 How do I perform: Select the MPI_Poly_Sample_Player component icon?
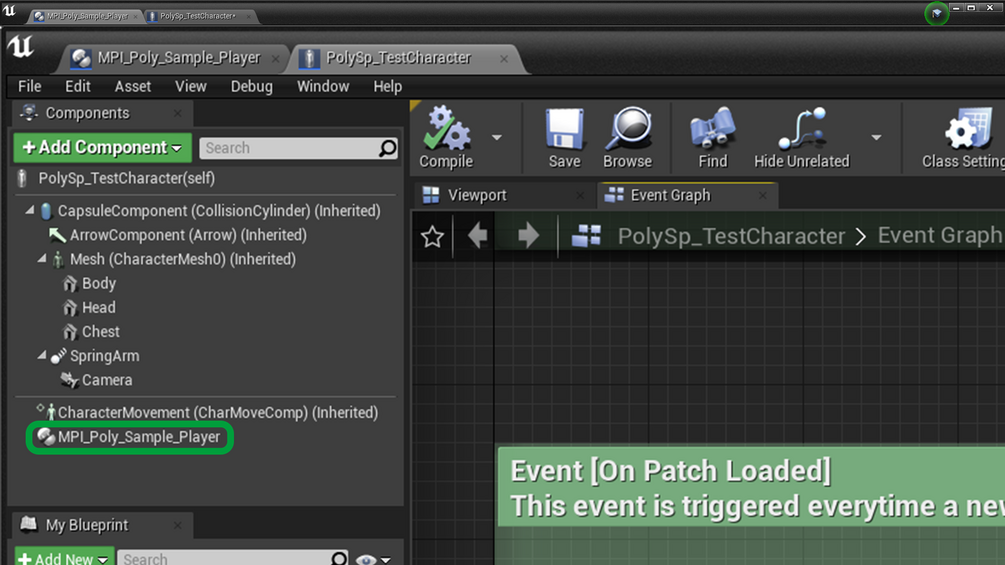click(46, 437)
